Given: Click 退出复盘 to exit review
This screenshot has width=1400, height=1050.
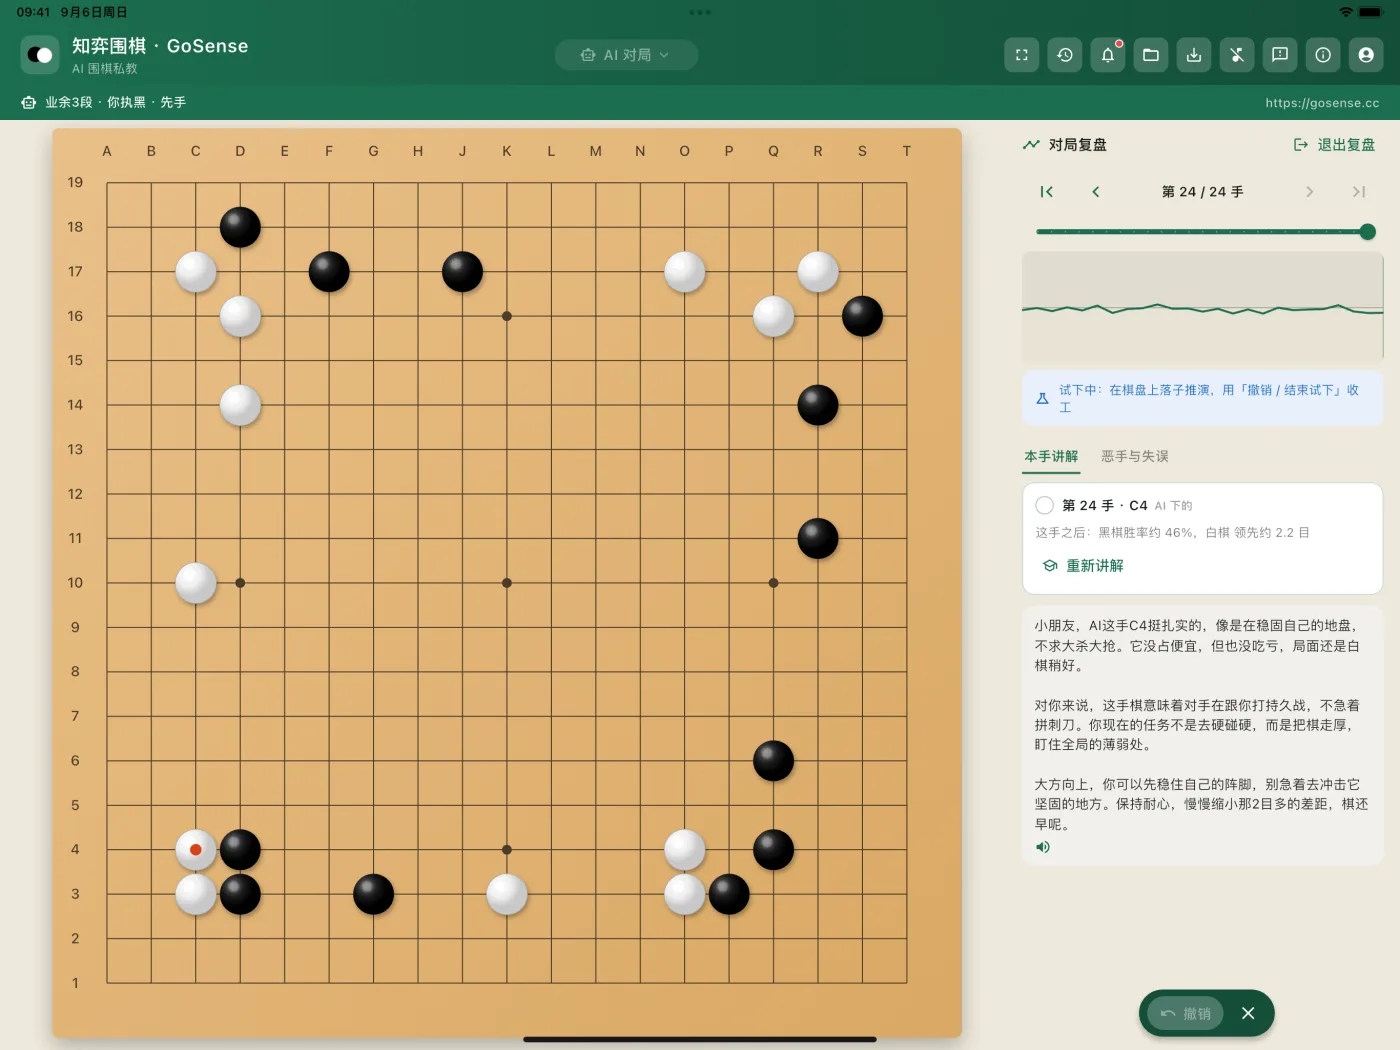Looking at the screenshot, I should [1335, 145].
